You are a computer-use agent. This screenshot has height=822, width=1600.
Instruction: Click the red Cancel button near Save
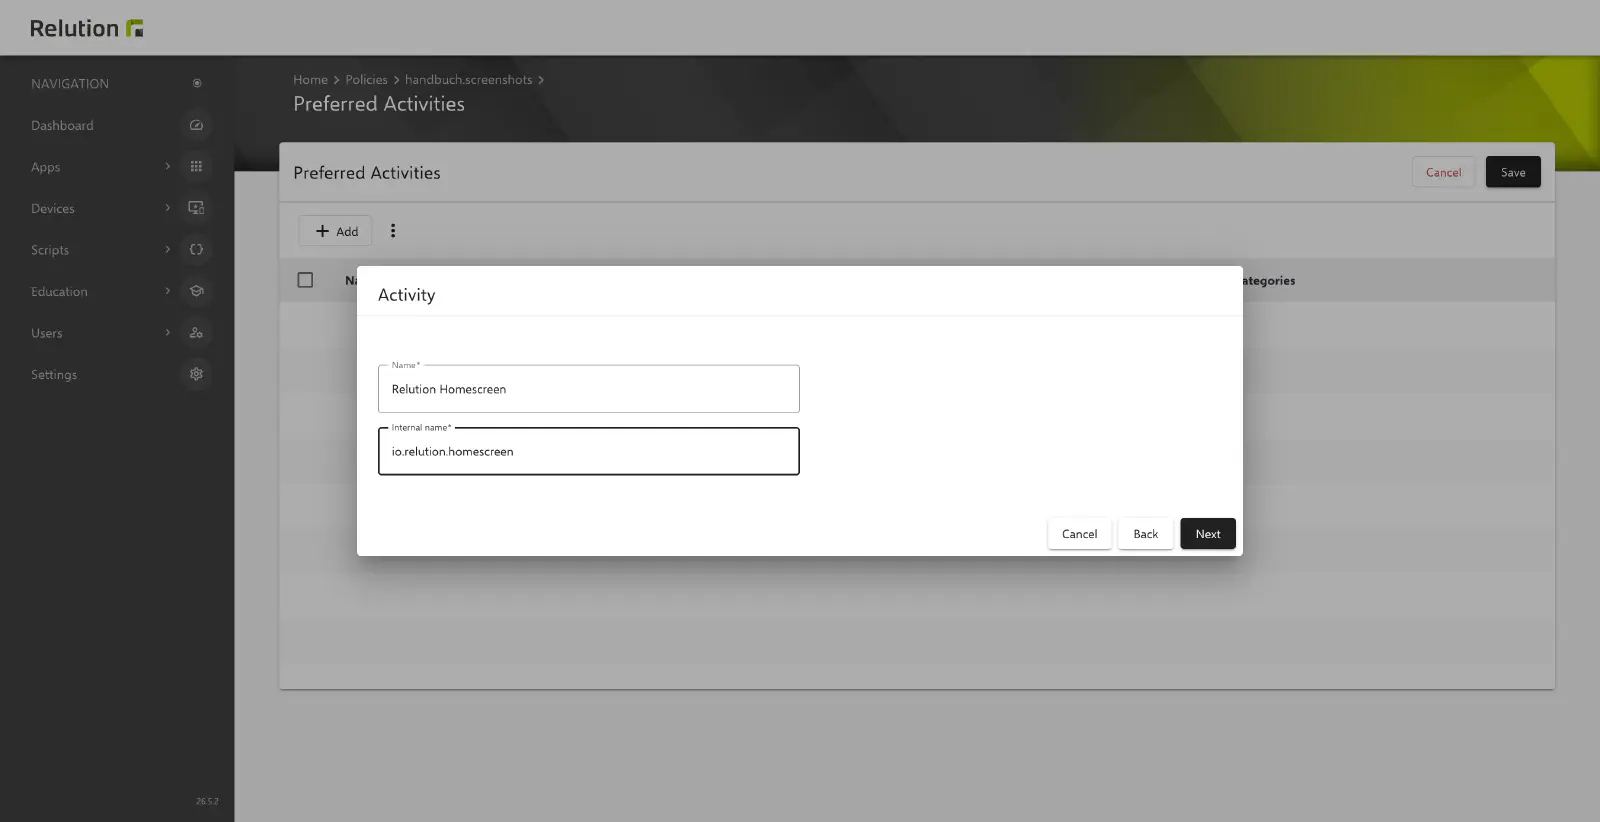1443,172
